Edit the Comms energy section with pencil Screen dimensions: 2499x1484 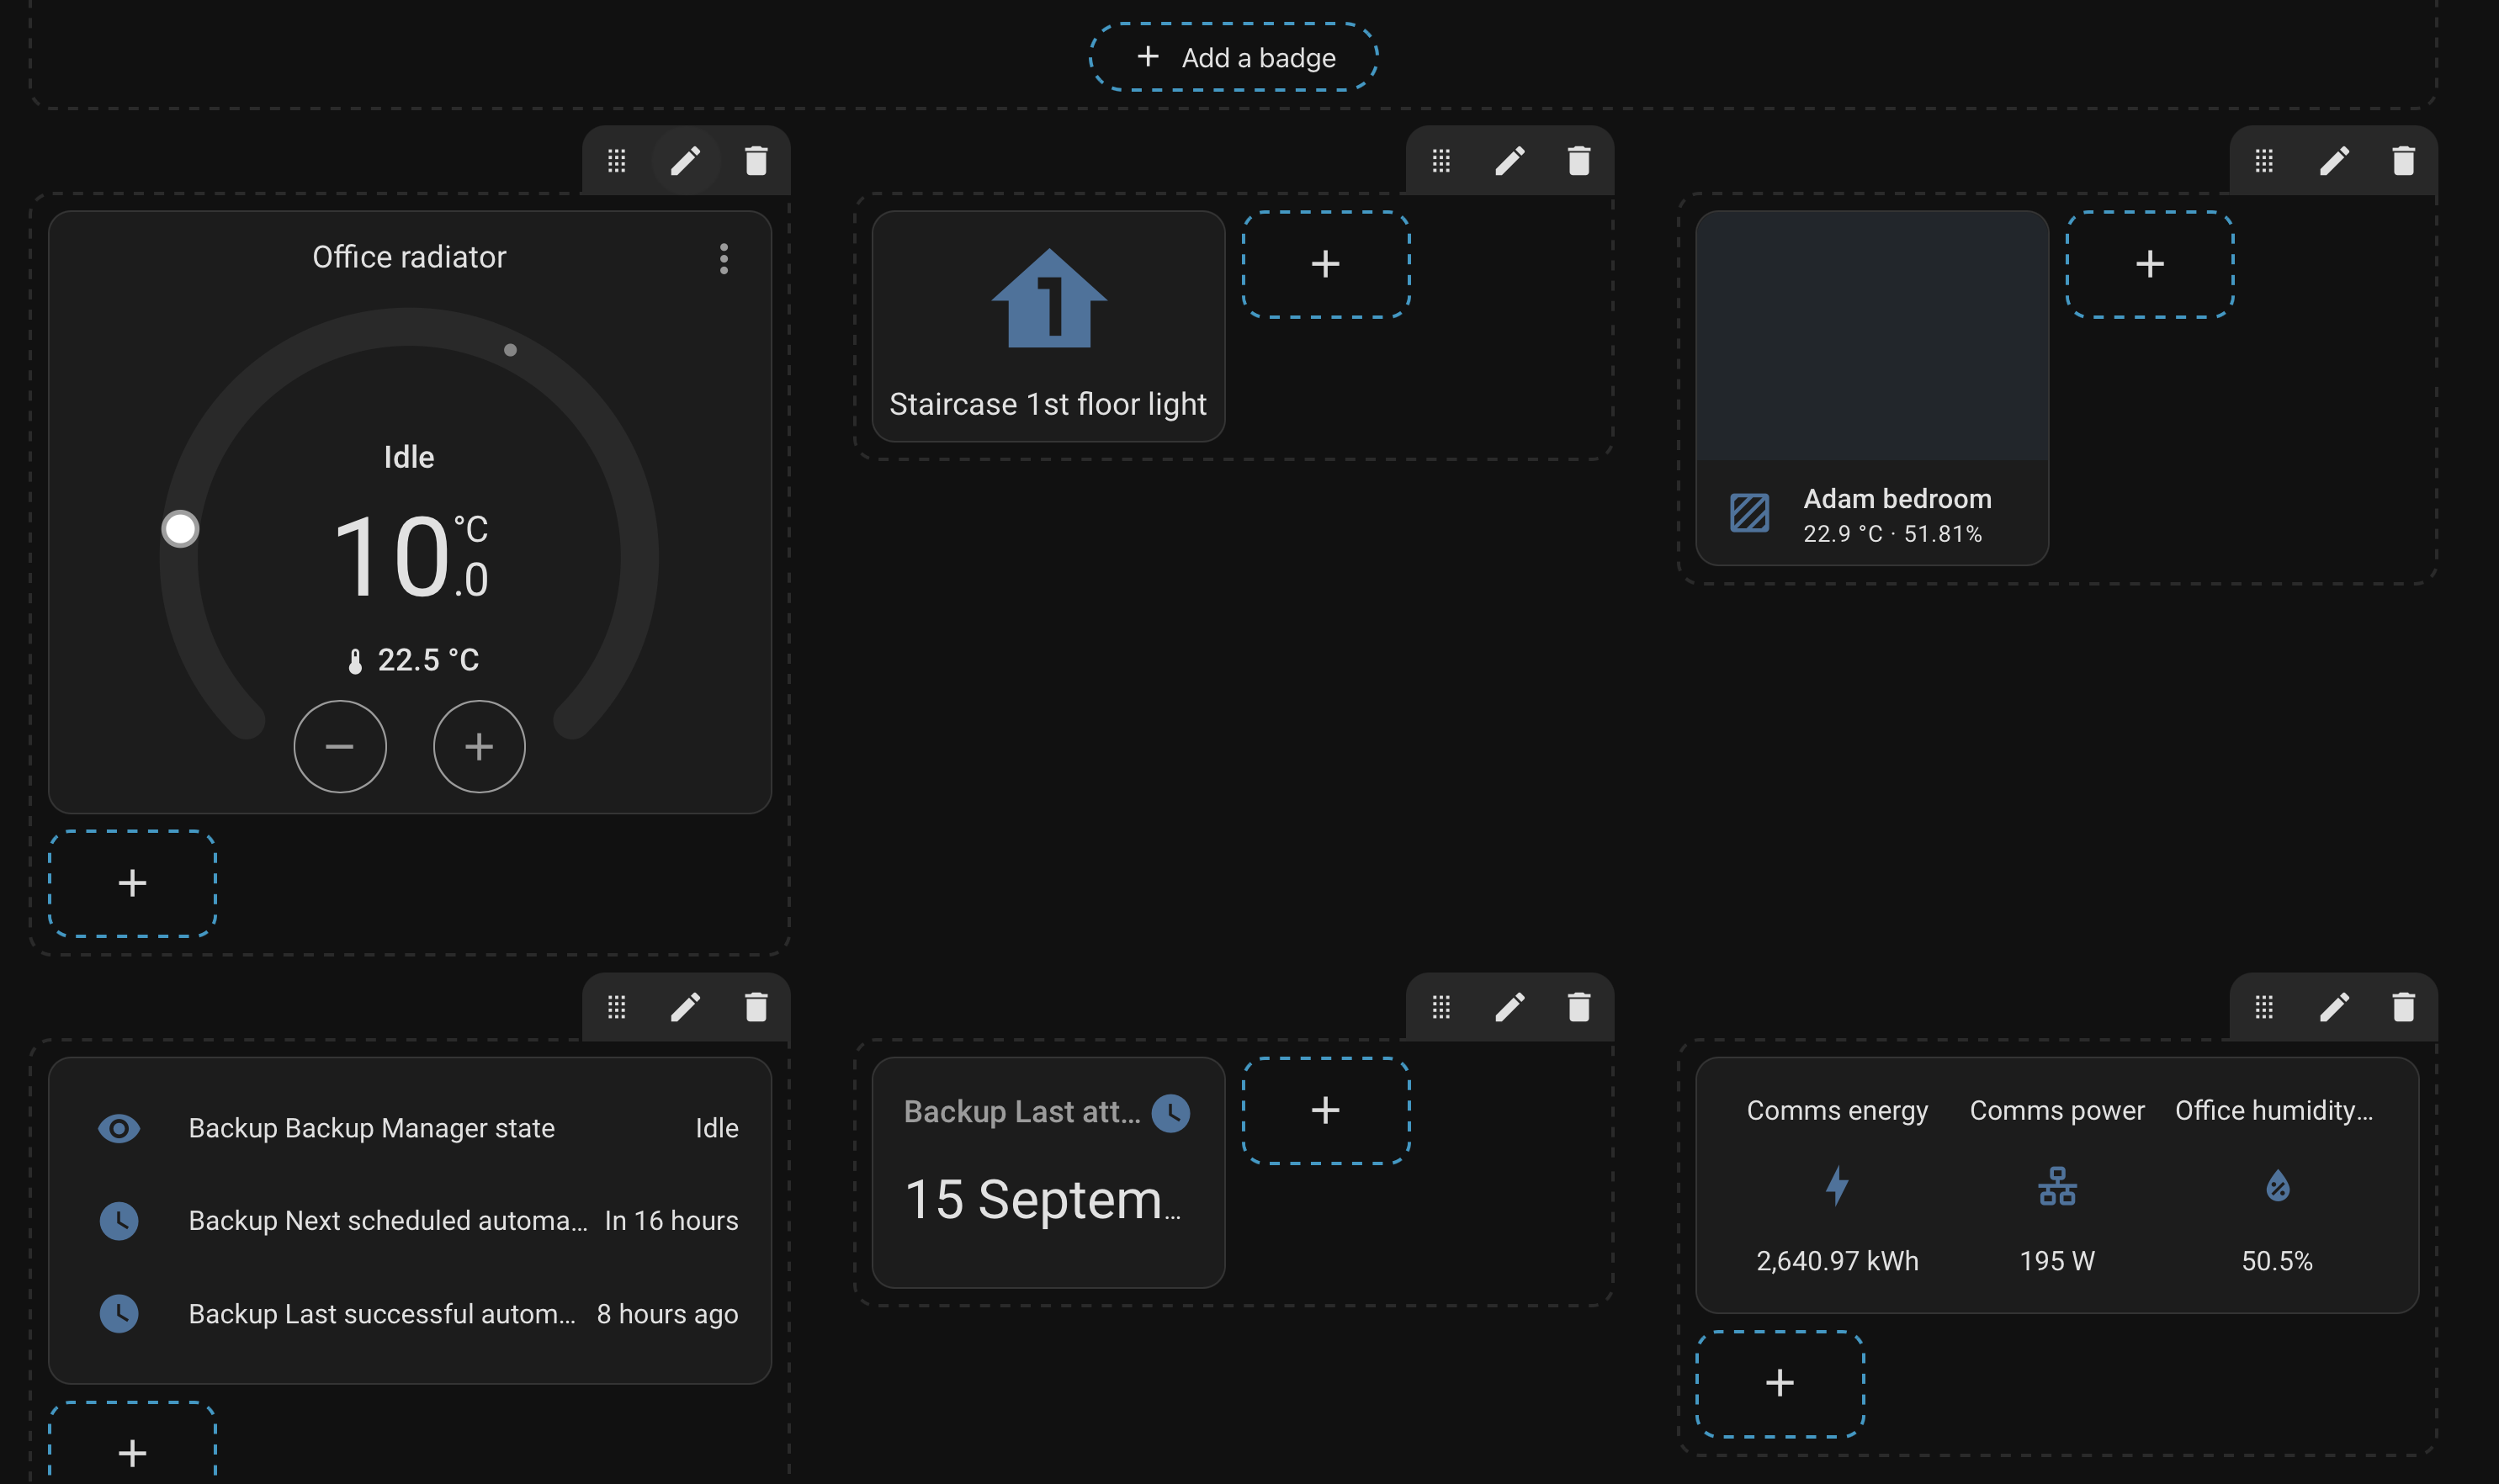click(2333, 1007)
